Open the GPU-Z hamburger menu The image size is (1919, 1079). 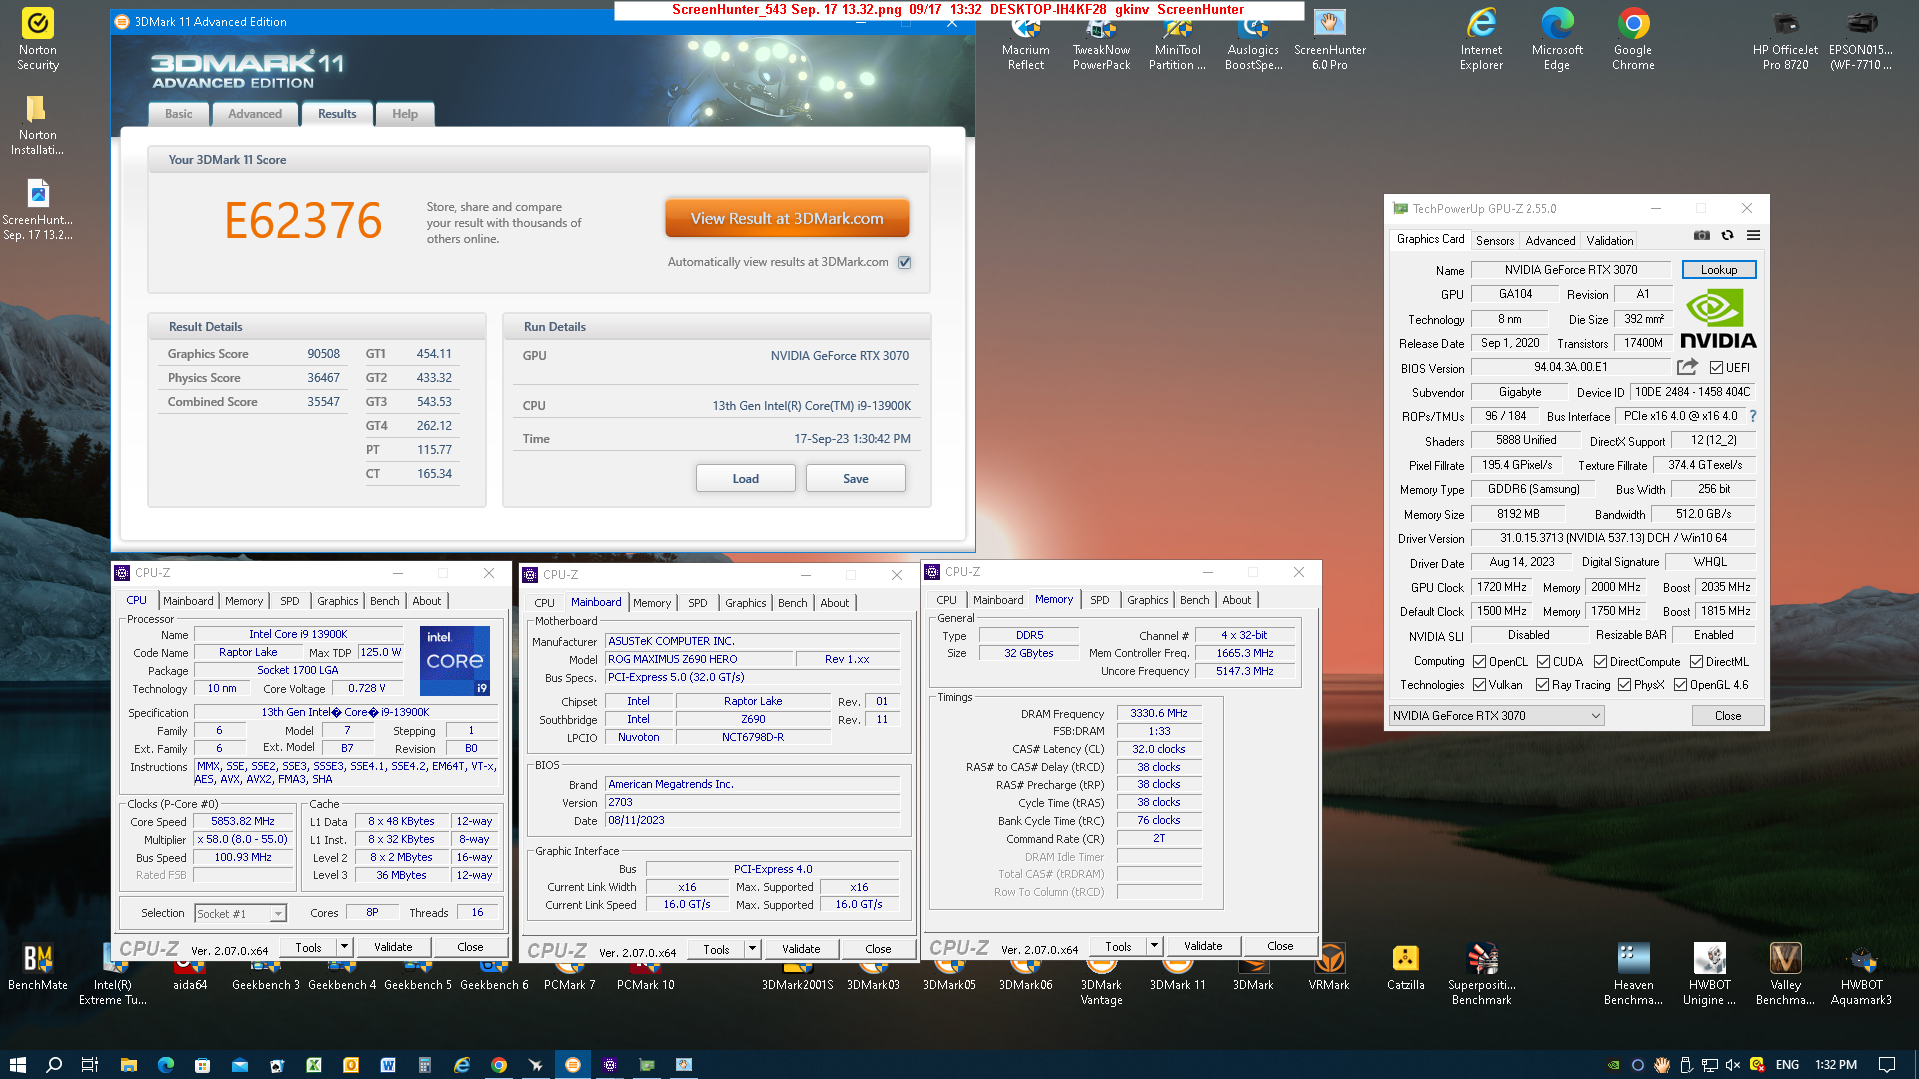click(1753, 236)
